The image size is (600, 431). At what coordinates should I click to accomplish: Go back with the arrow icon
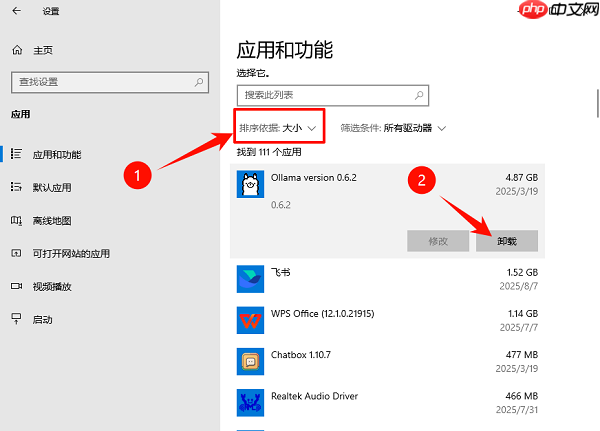click(16, 11)
